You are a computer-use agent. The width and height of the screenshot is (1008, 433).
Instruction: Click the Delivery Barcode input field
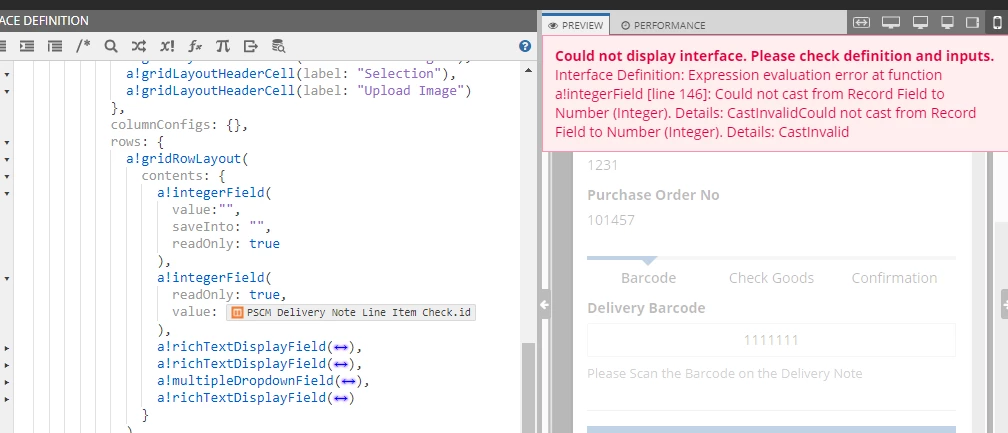tap(771, 339)
